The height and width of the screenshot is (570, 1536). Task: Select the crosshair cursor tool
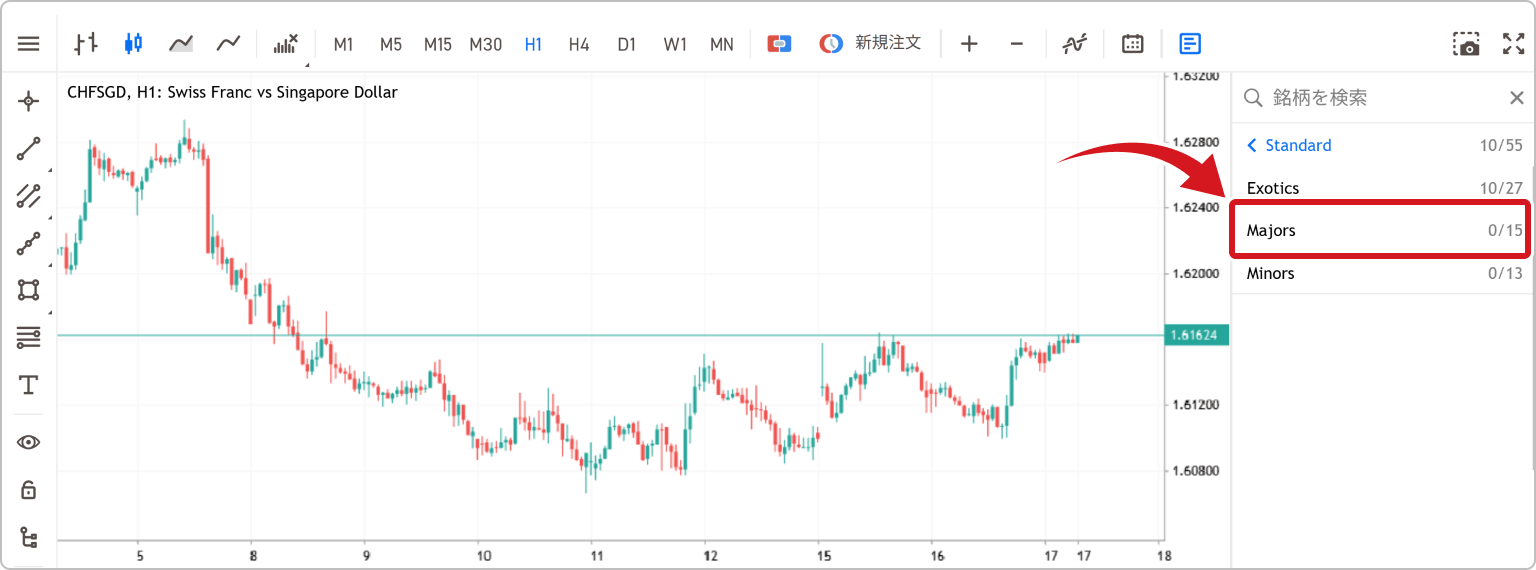(x=29, y=101)
